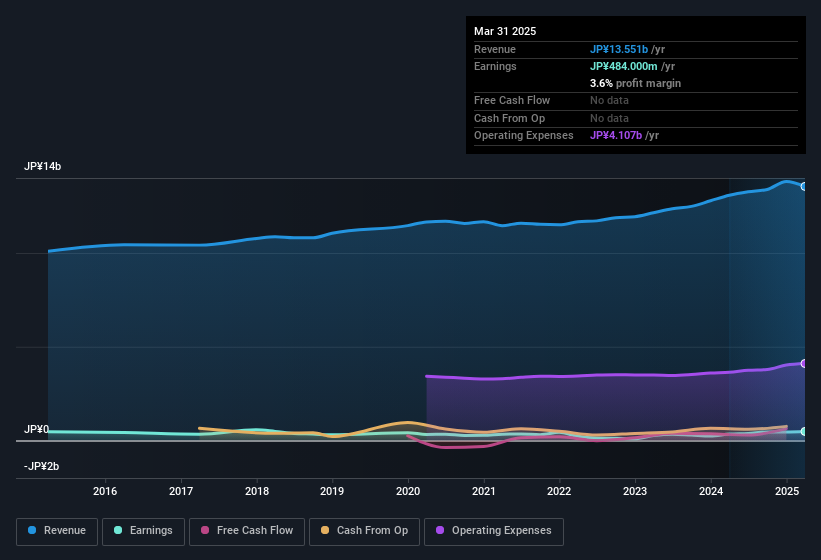This screenshot has width=821, height=560.
Task: Select the 2020 x-axis label
Action: (x=408, y=491)
